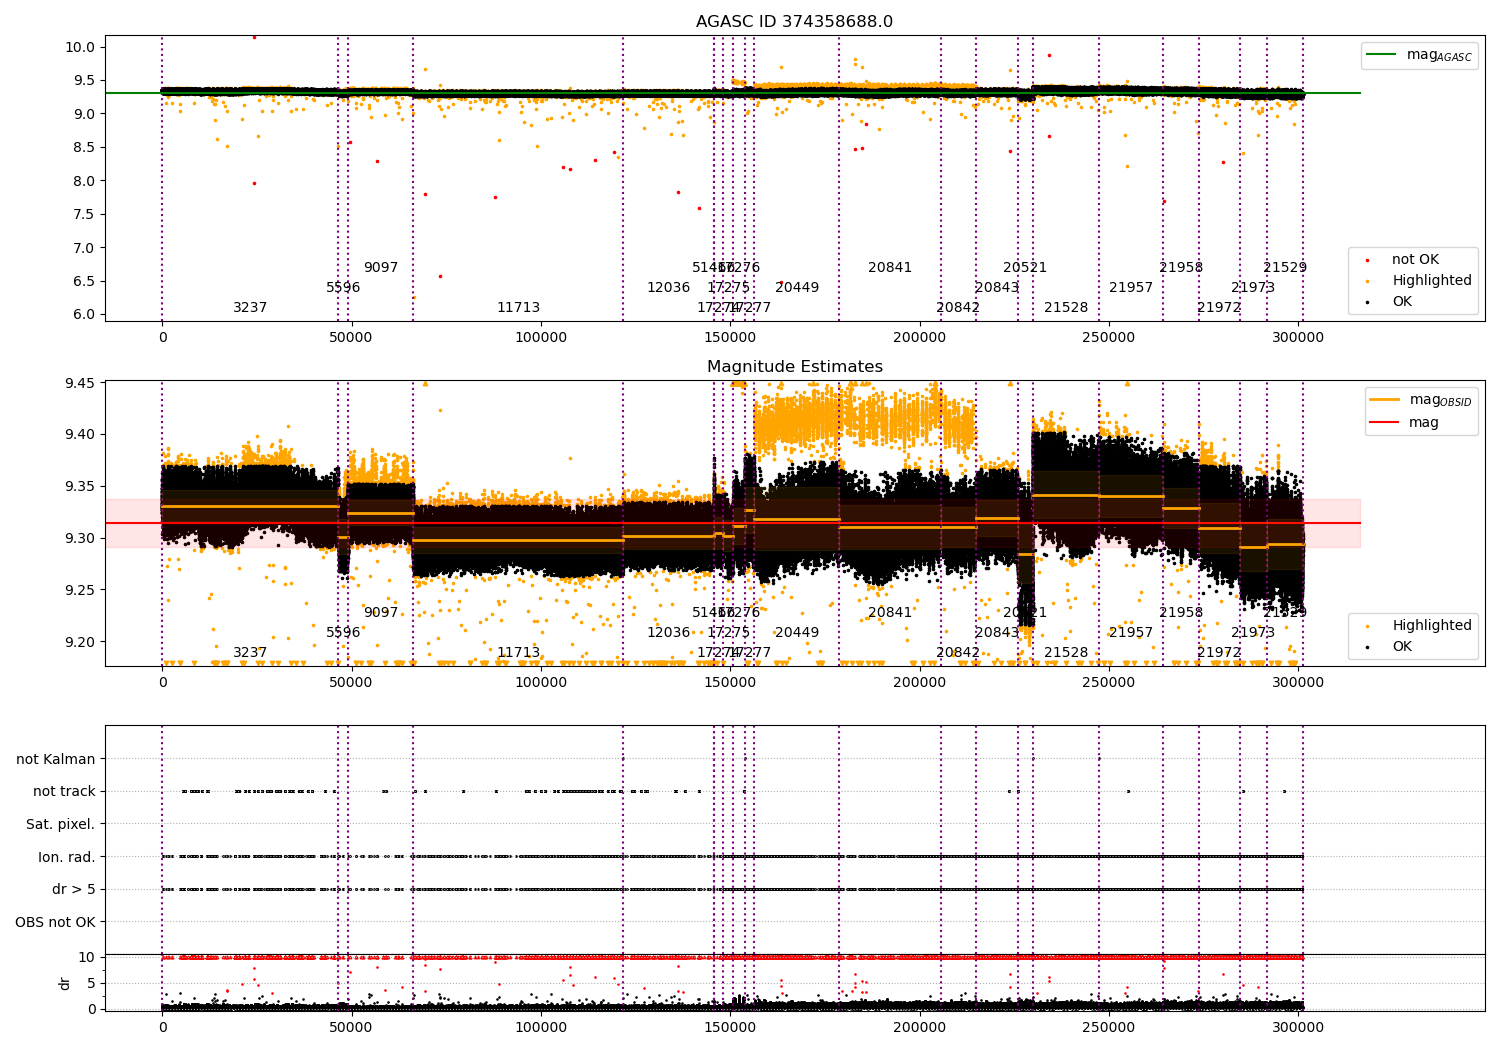
Task: Click the 'not track' row label
Action: pyautogui.click(x=64, y=791)
